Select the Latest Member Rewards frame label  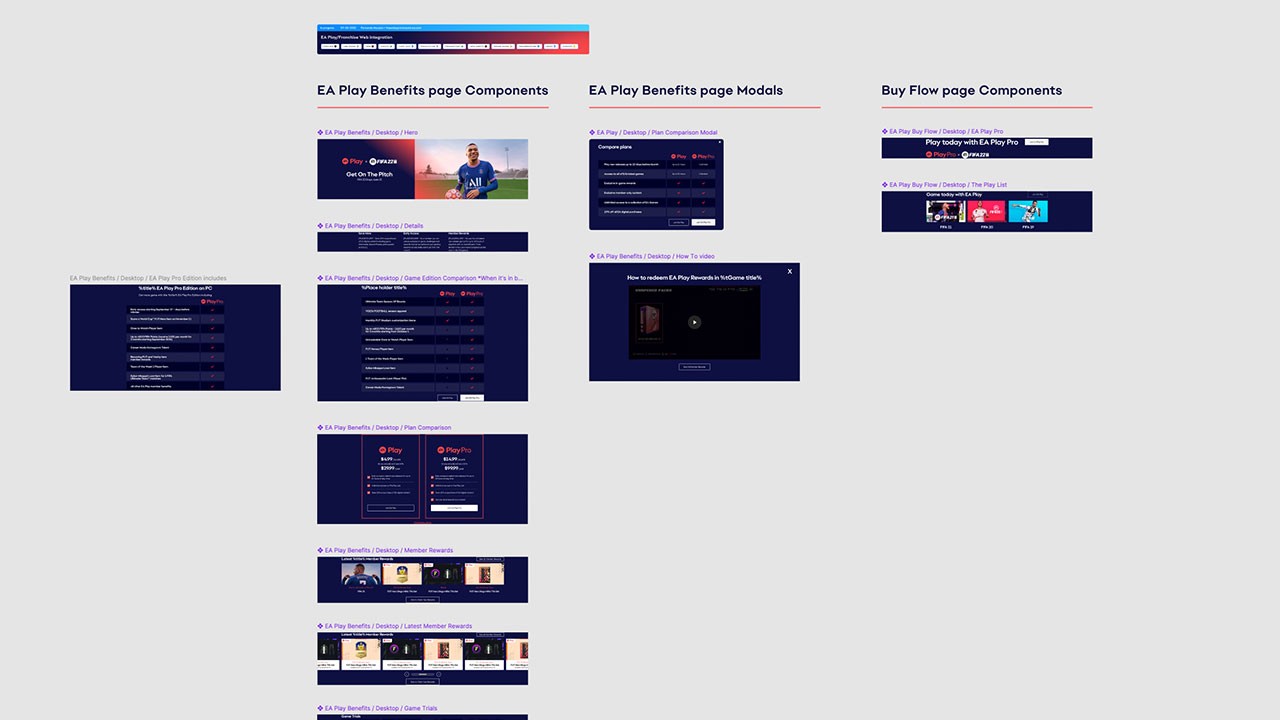[x=395, y=626]
